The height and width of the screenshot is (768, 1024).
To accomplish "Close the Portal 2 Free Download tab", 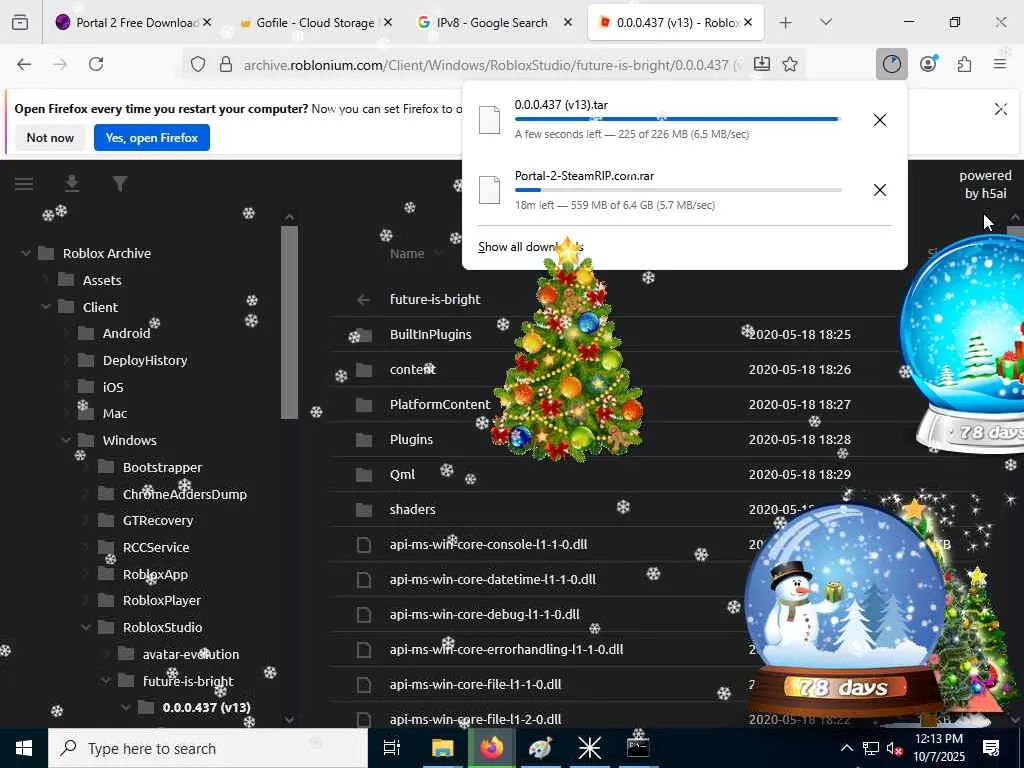I will pyautogui.click(x=207, y=23).
